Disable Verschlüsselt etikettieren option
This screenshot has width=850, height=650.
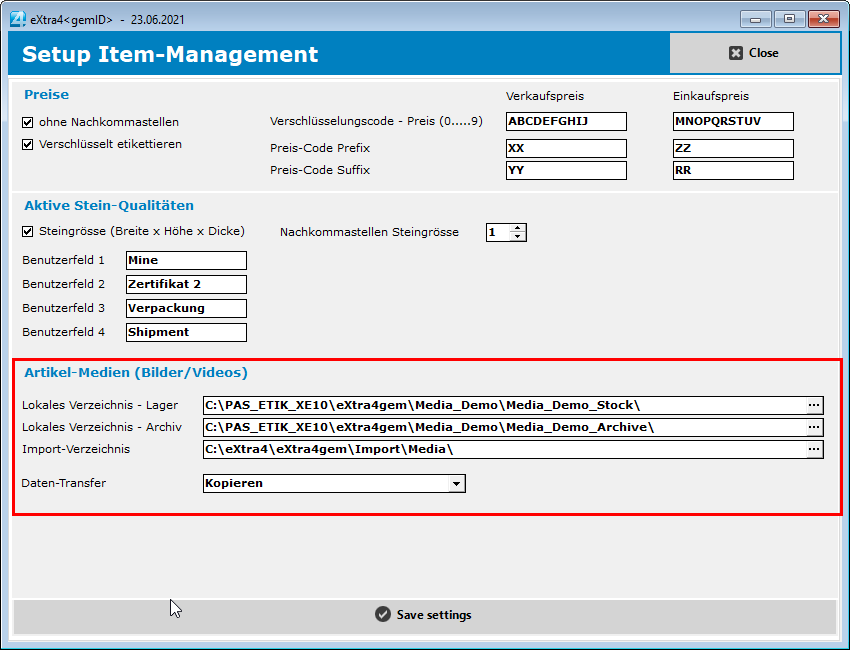click(28, 144)
